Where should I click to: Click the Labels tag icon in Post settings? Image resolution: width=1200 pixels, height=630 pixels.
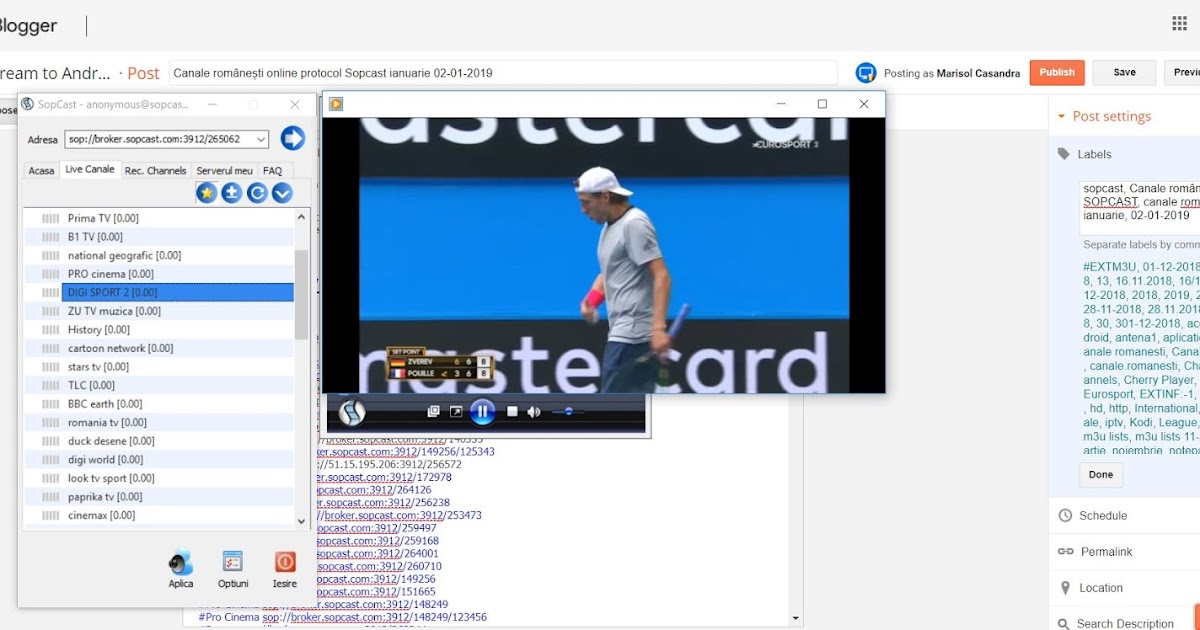coord(1063,154)
